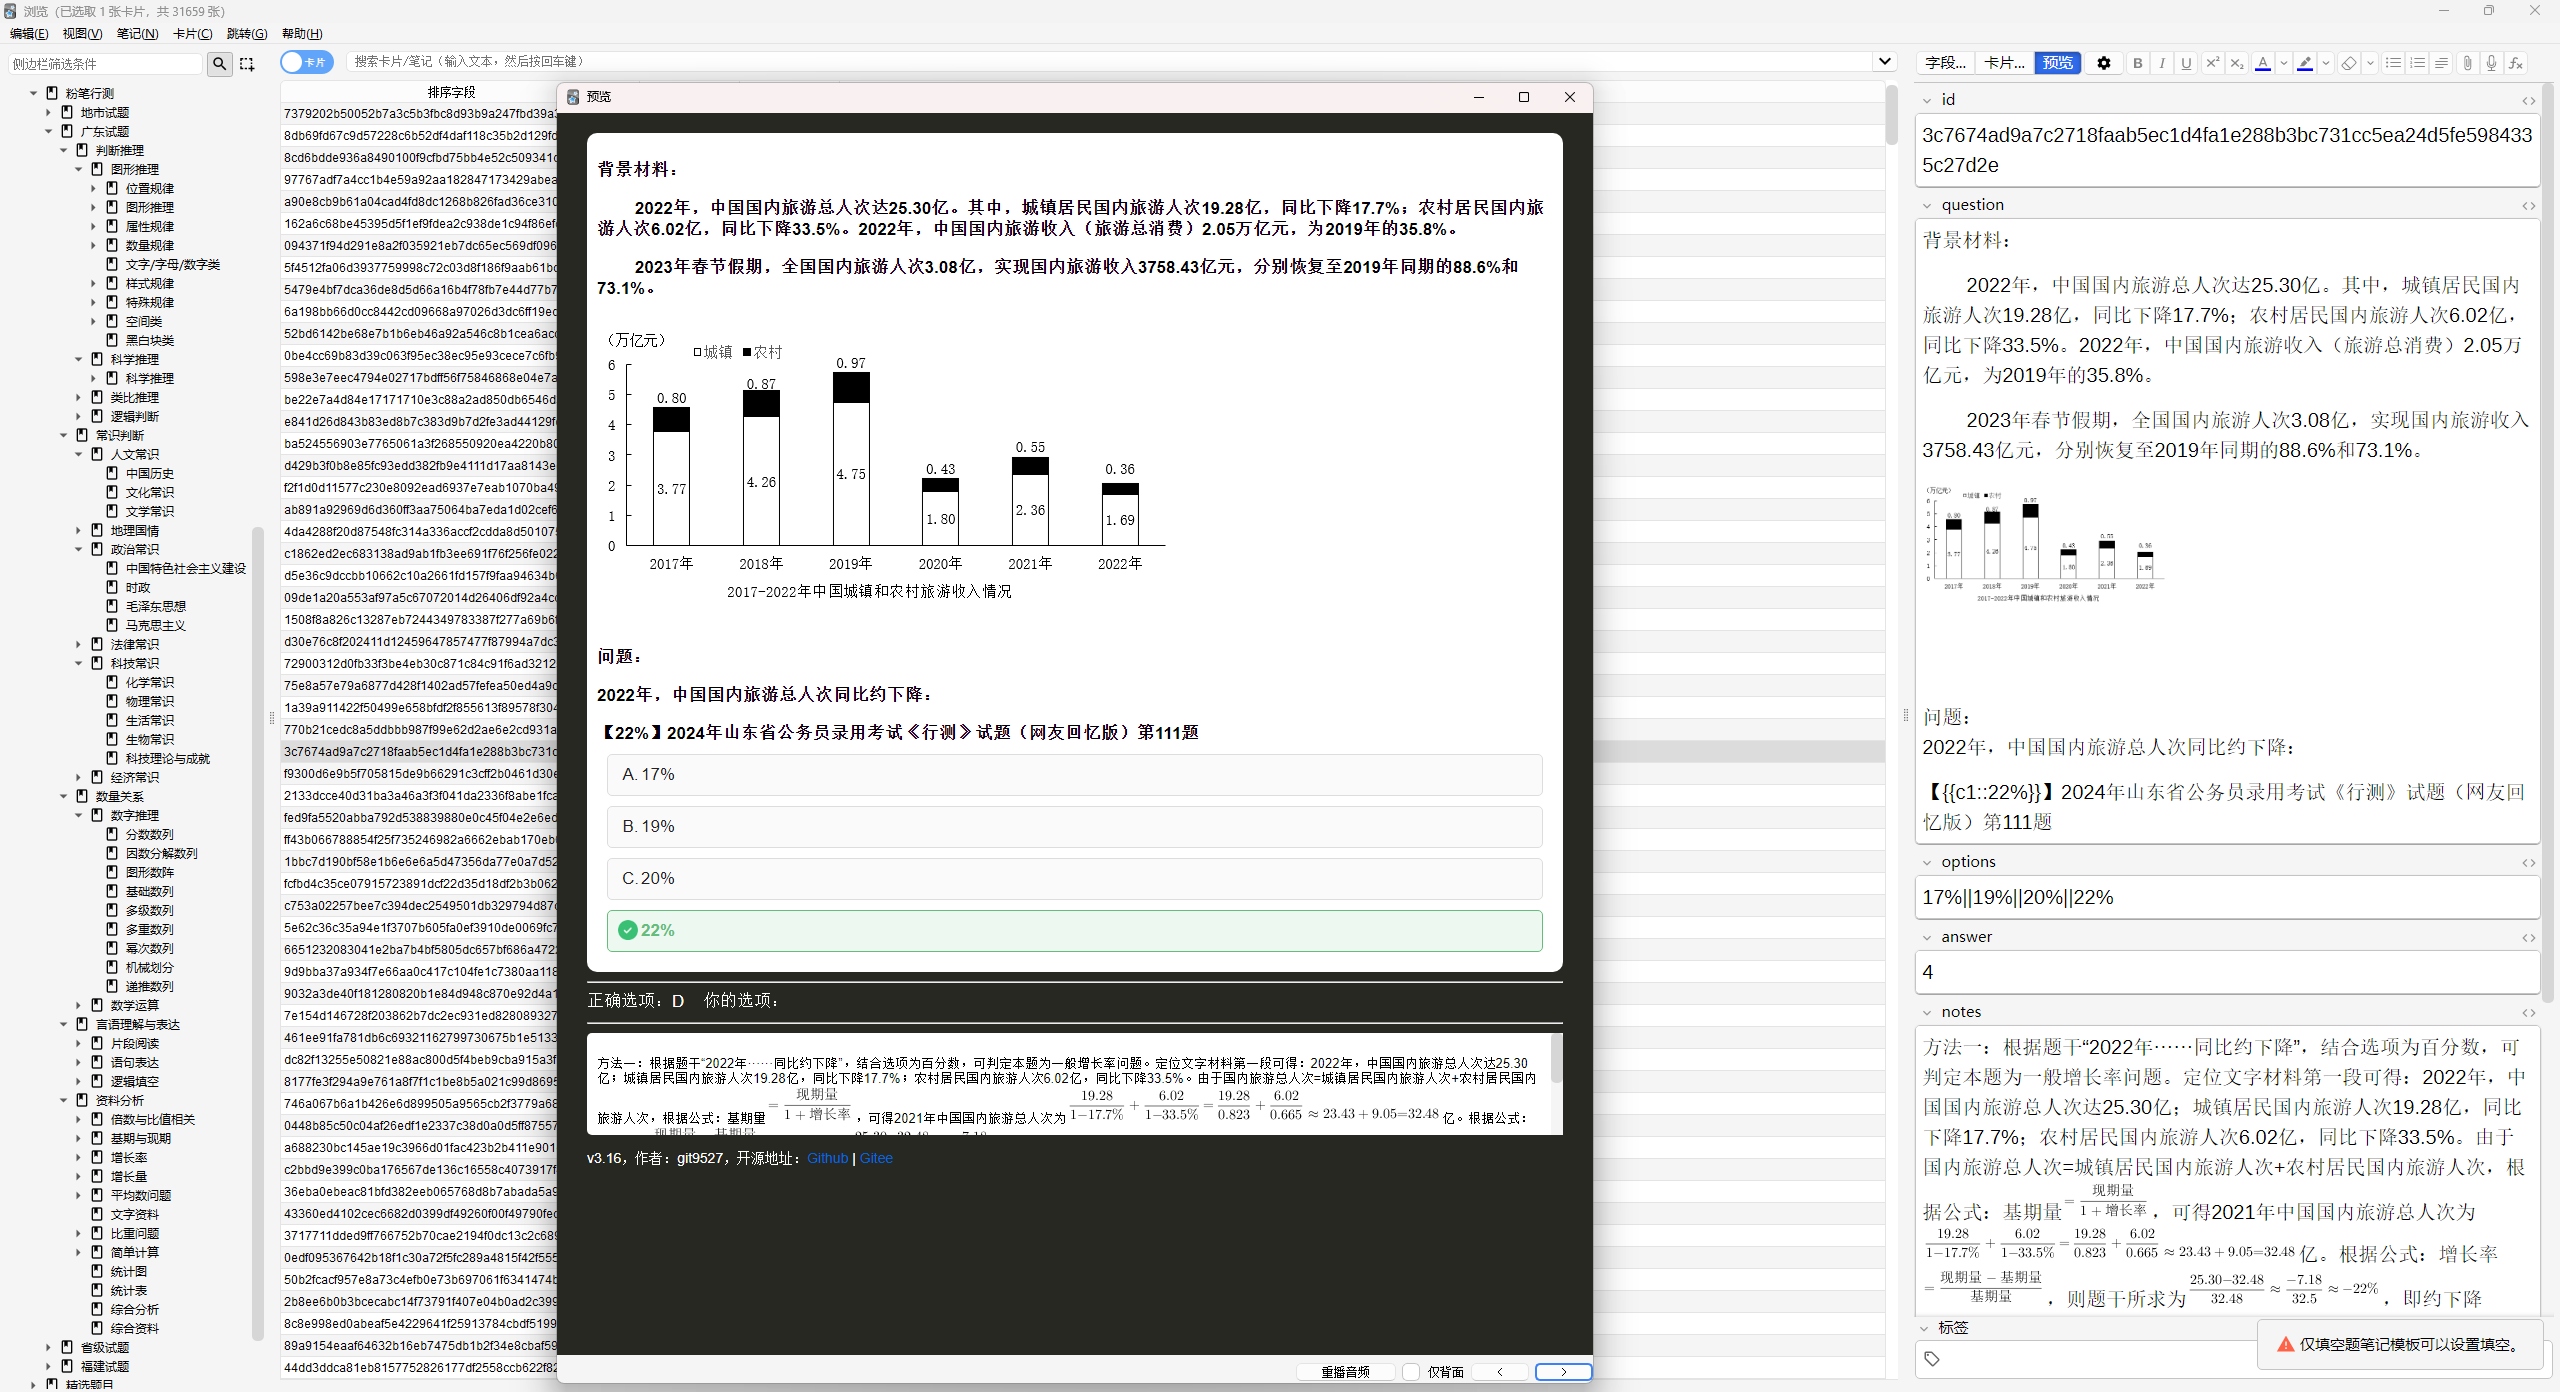
Task: Record audio with the microphone icon
Action: pyautogui.click(x=2491, y=63)
